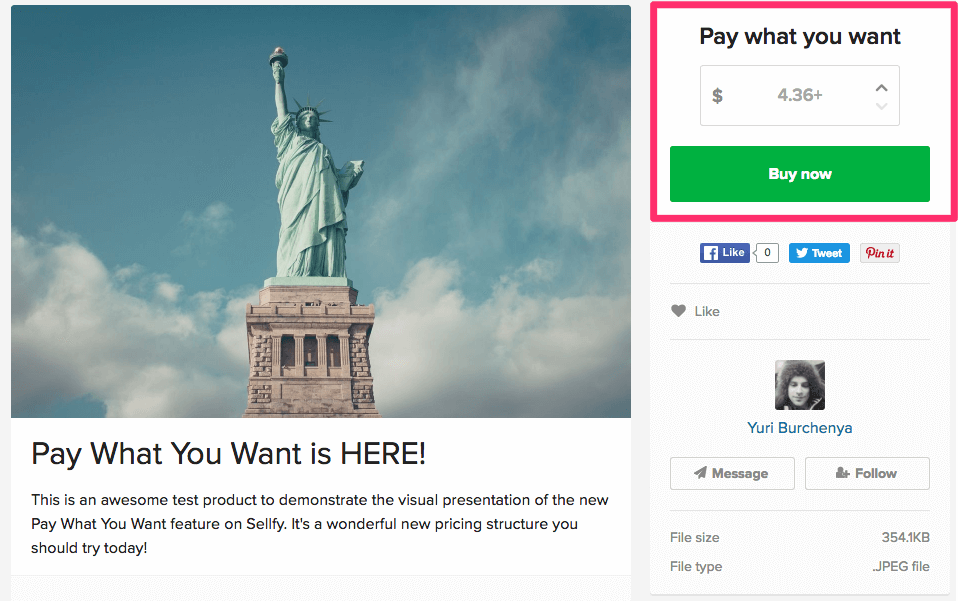The height and width of the screenshot is (601, 958).
Task: Click the green Buy now button
Action: [799, 174]
